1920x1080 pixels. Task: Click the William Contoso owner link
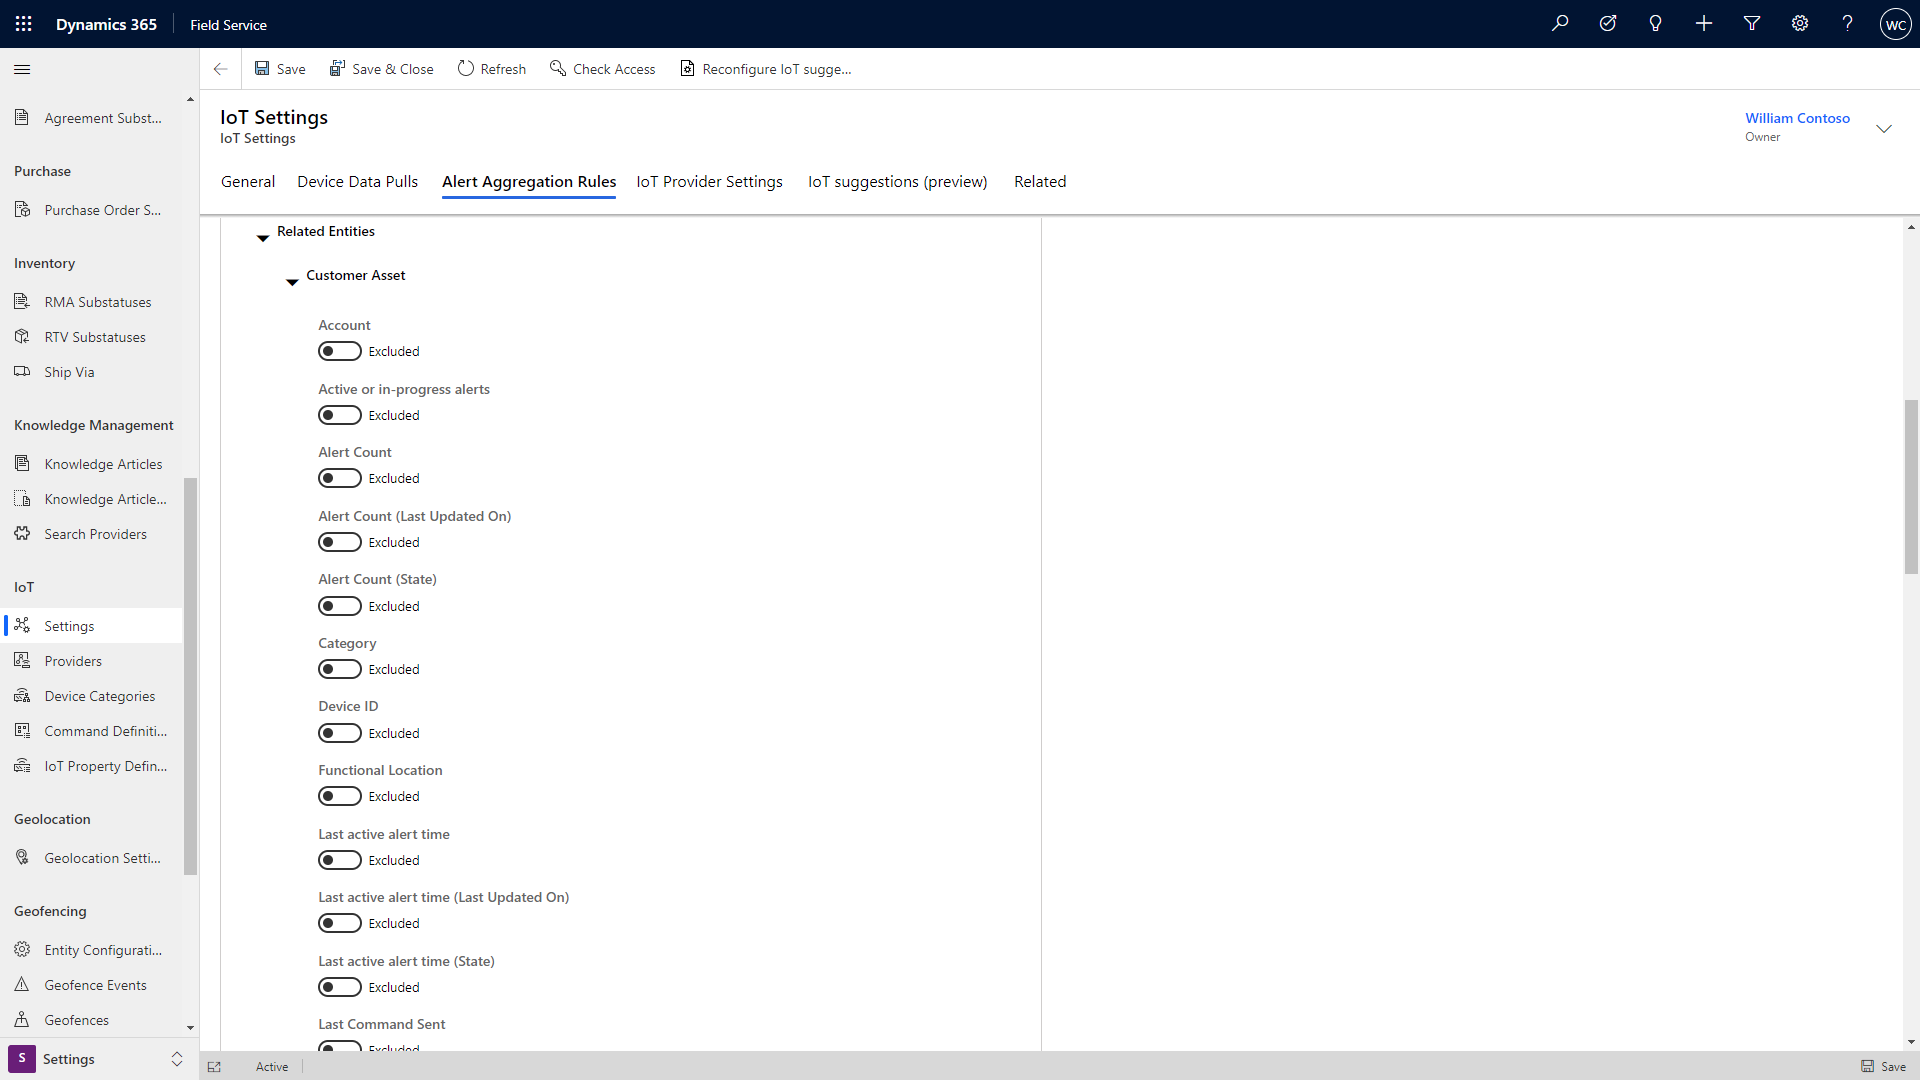(x=1797, y=117)
